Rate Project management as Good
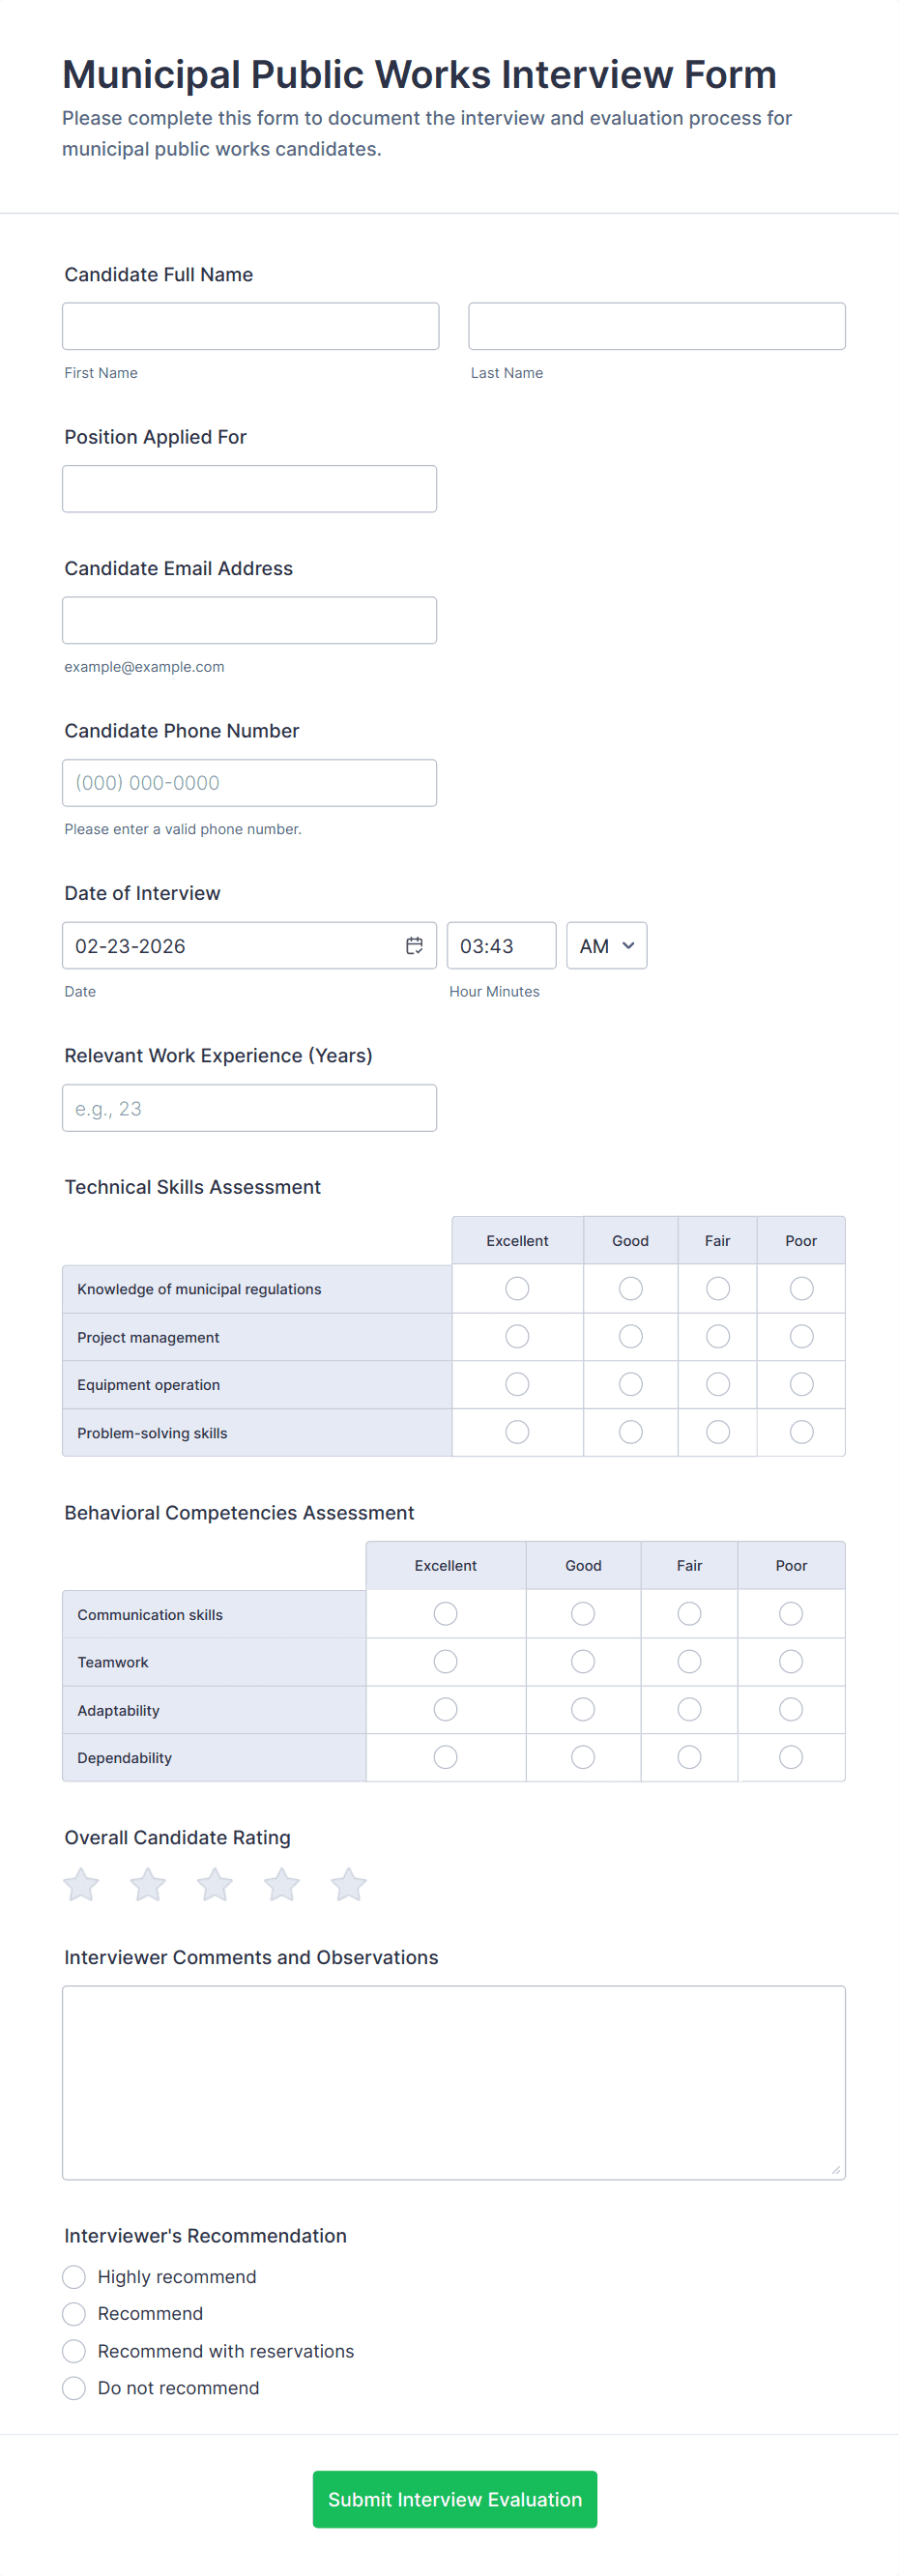The width and height of the screenshot is (899, 2576). (630, 1336)
